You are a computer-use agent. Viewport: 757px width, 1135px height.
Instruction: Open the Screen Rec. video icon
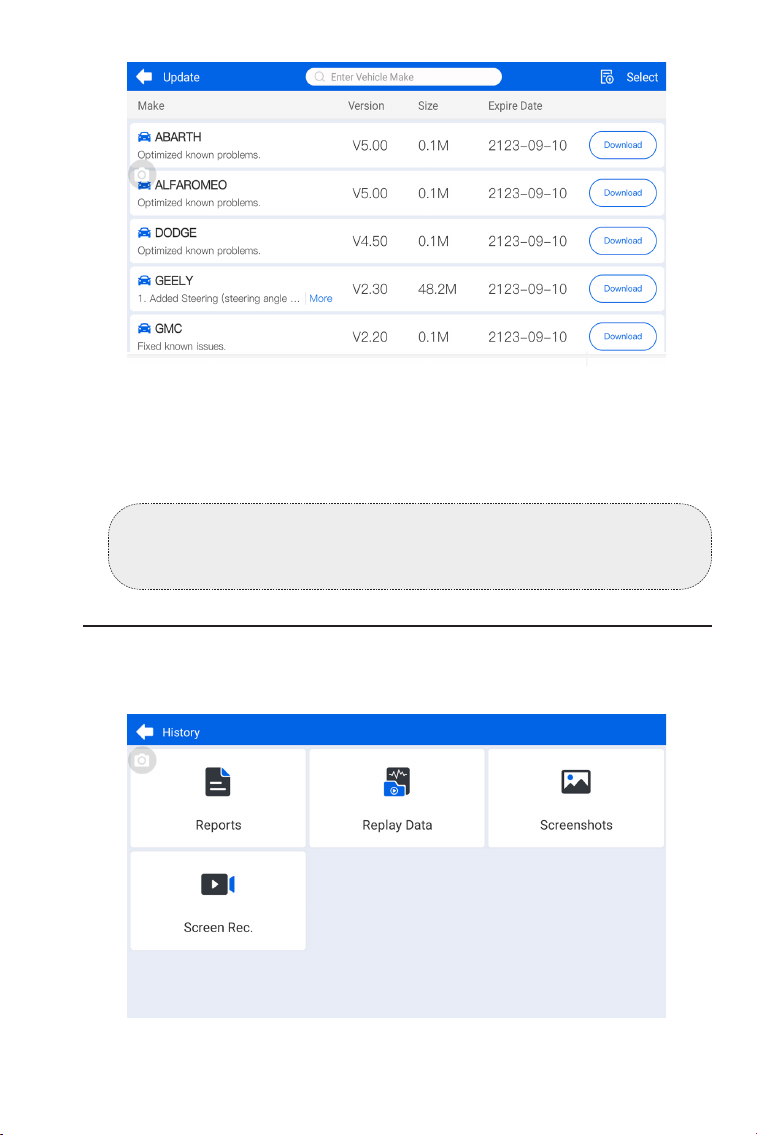coord(218,884)
